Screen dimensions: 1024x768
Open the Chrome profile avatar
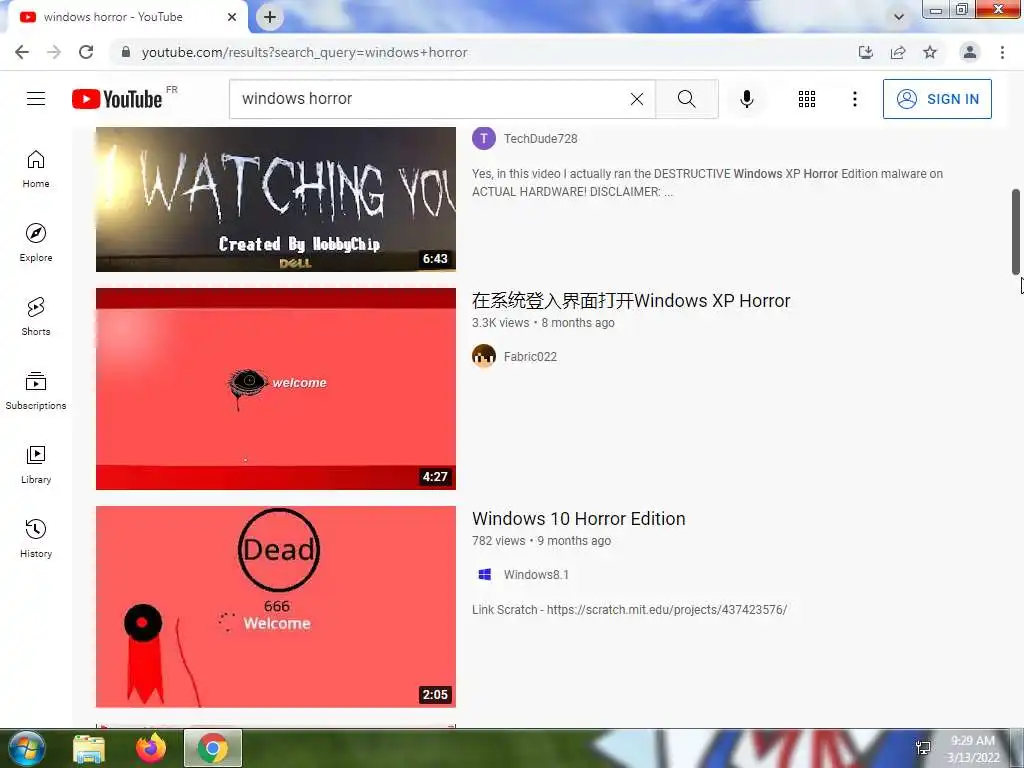(x=970, y=52)
